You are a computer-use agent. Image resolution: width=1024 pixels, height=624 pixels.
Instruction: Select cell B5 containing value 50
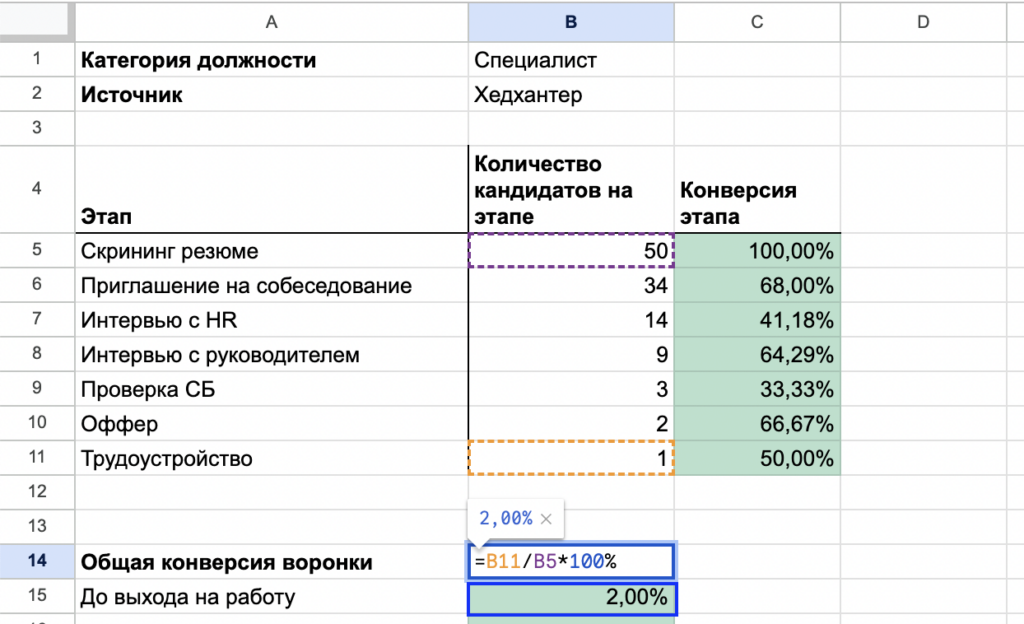point(571,251)
